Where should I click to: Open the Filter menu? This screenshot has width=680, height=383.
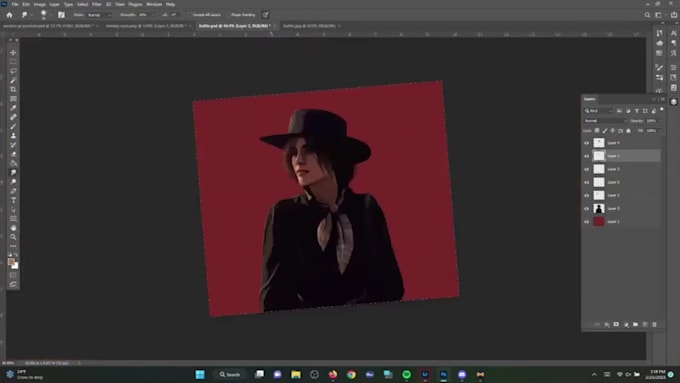97,4
